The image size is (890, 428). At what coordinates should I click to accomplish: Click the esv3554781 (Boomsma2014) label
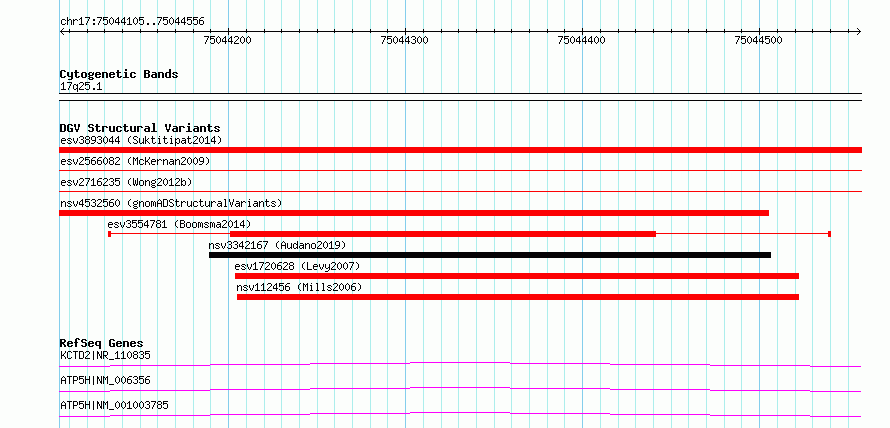179,224
